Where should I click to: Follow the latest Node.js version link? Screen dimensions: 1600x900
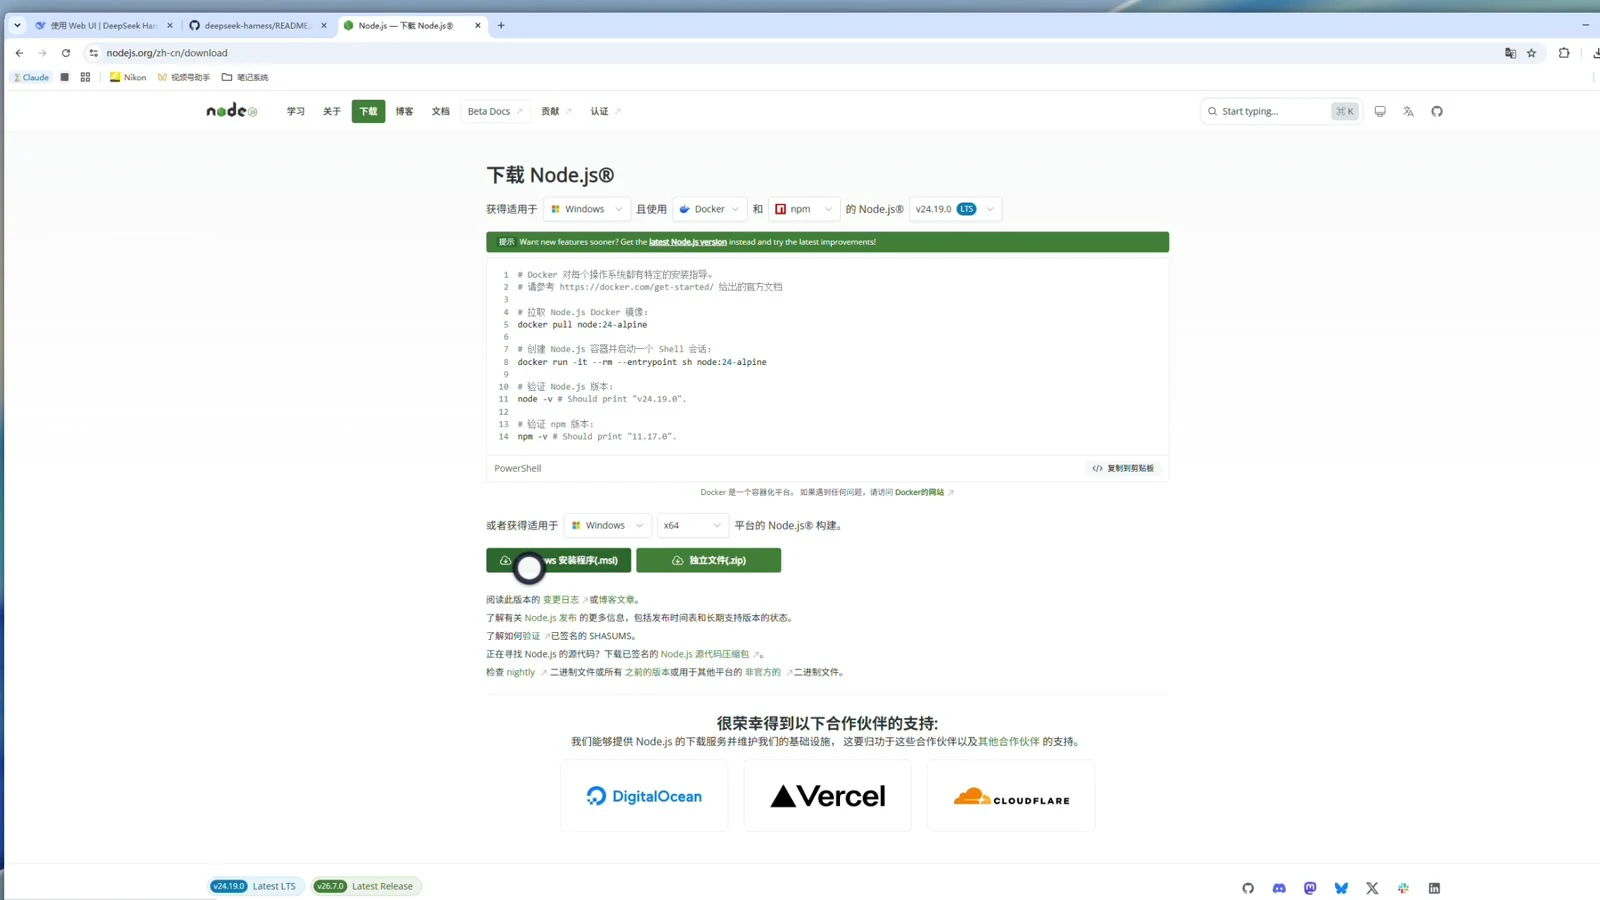[688, 242]
